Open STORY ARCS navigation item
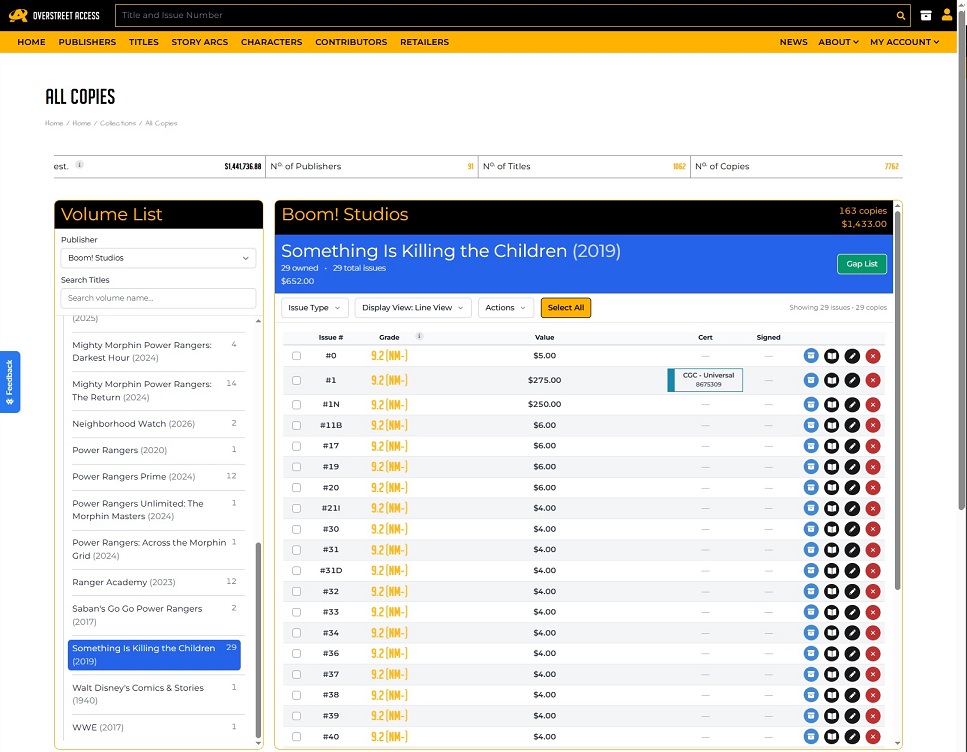Screen dimensions: 967x752 click(x=200, y=42)
